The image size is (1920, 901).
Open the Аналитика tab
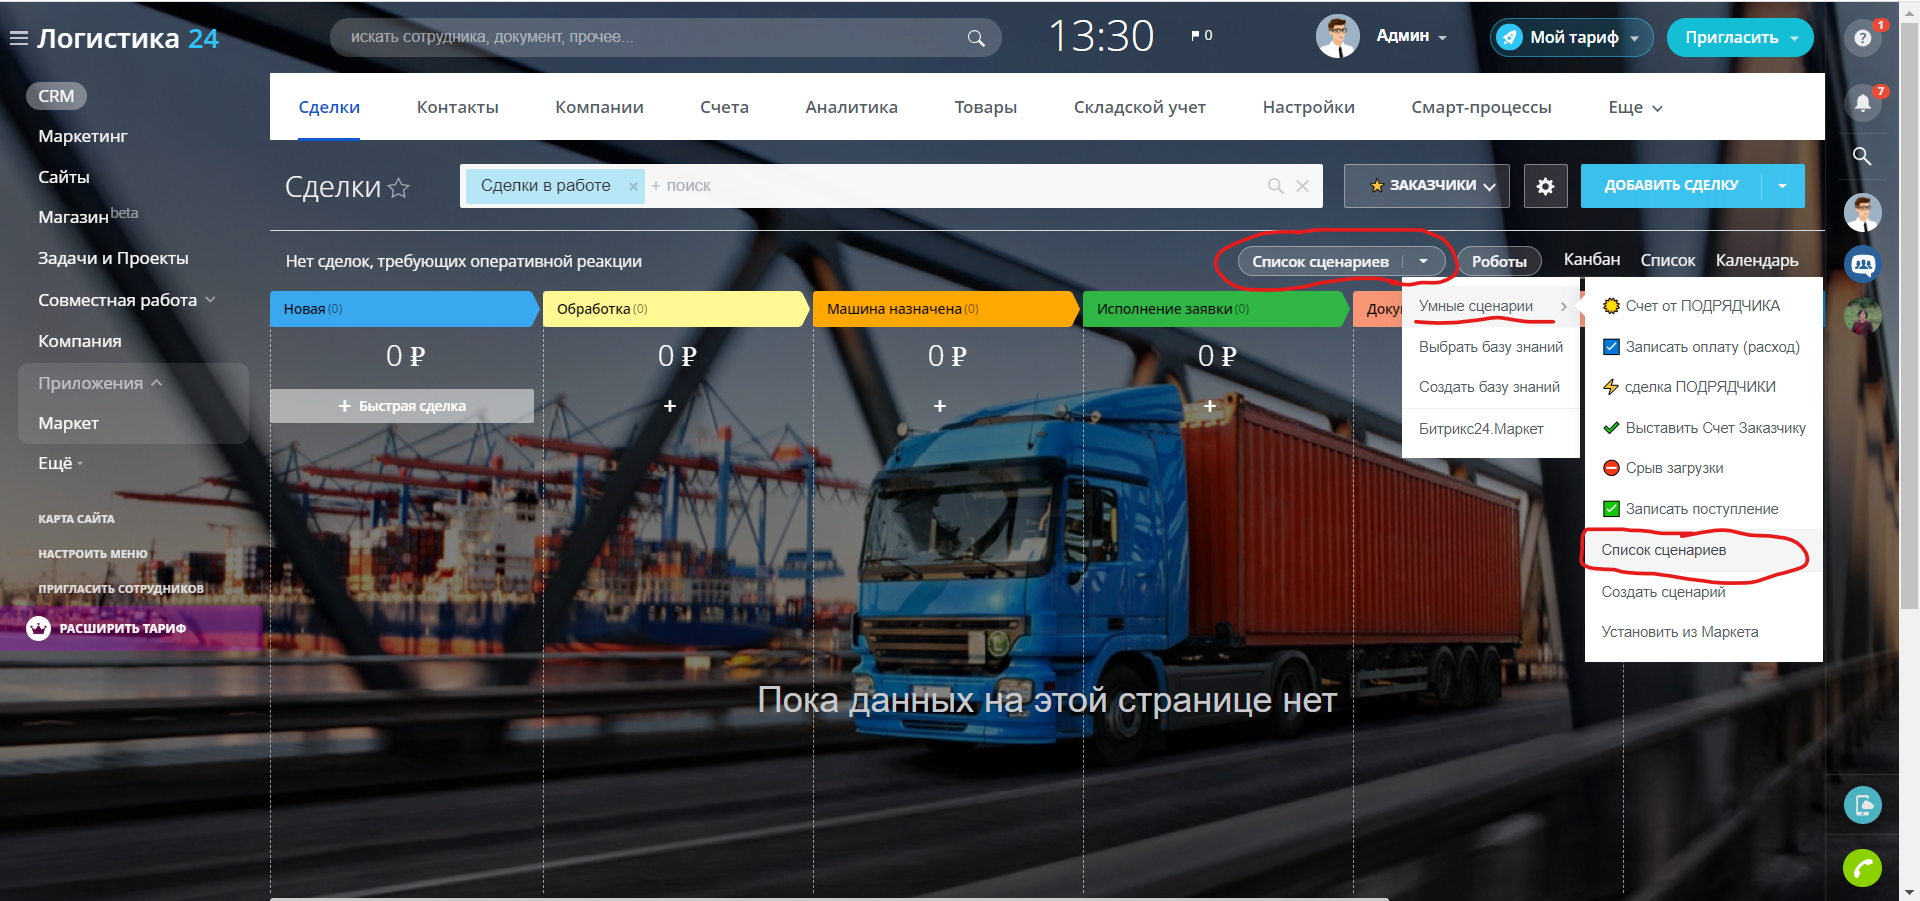pos(851,108)
